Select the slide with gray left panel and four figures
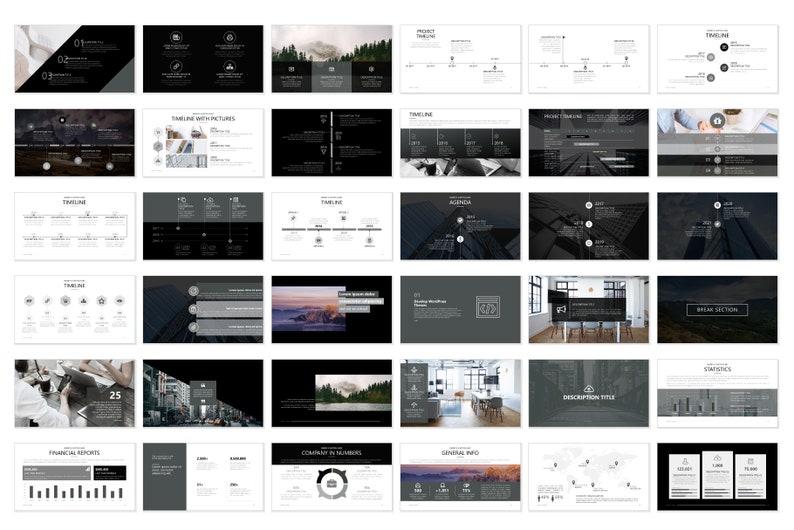Screen dimensions: 794x530 (203, 477)
